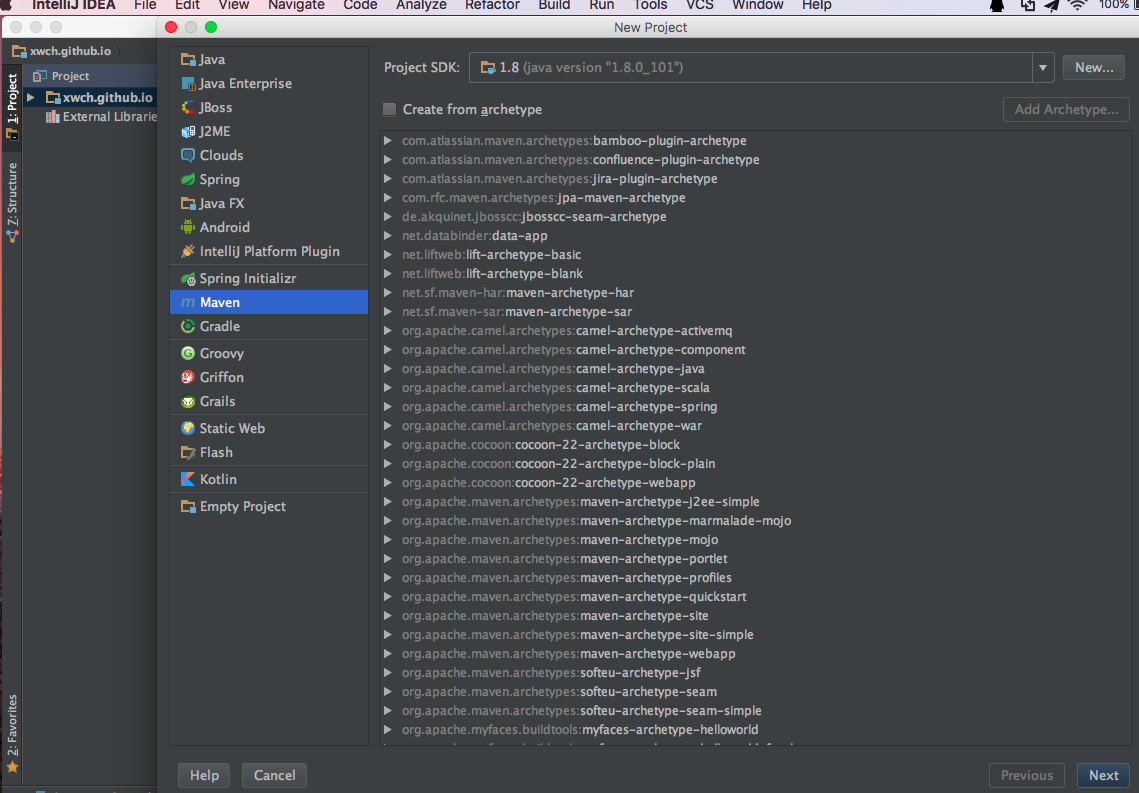Screen dimensions: 1139x793
Task: Select the camel-archetype-spring row
Action: [x=755, y=407]
